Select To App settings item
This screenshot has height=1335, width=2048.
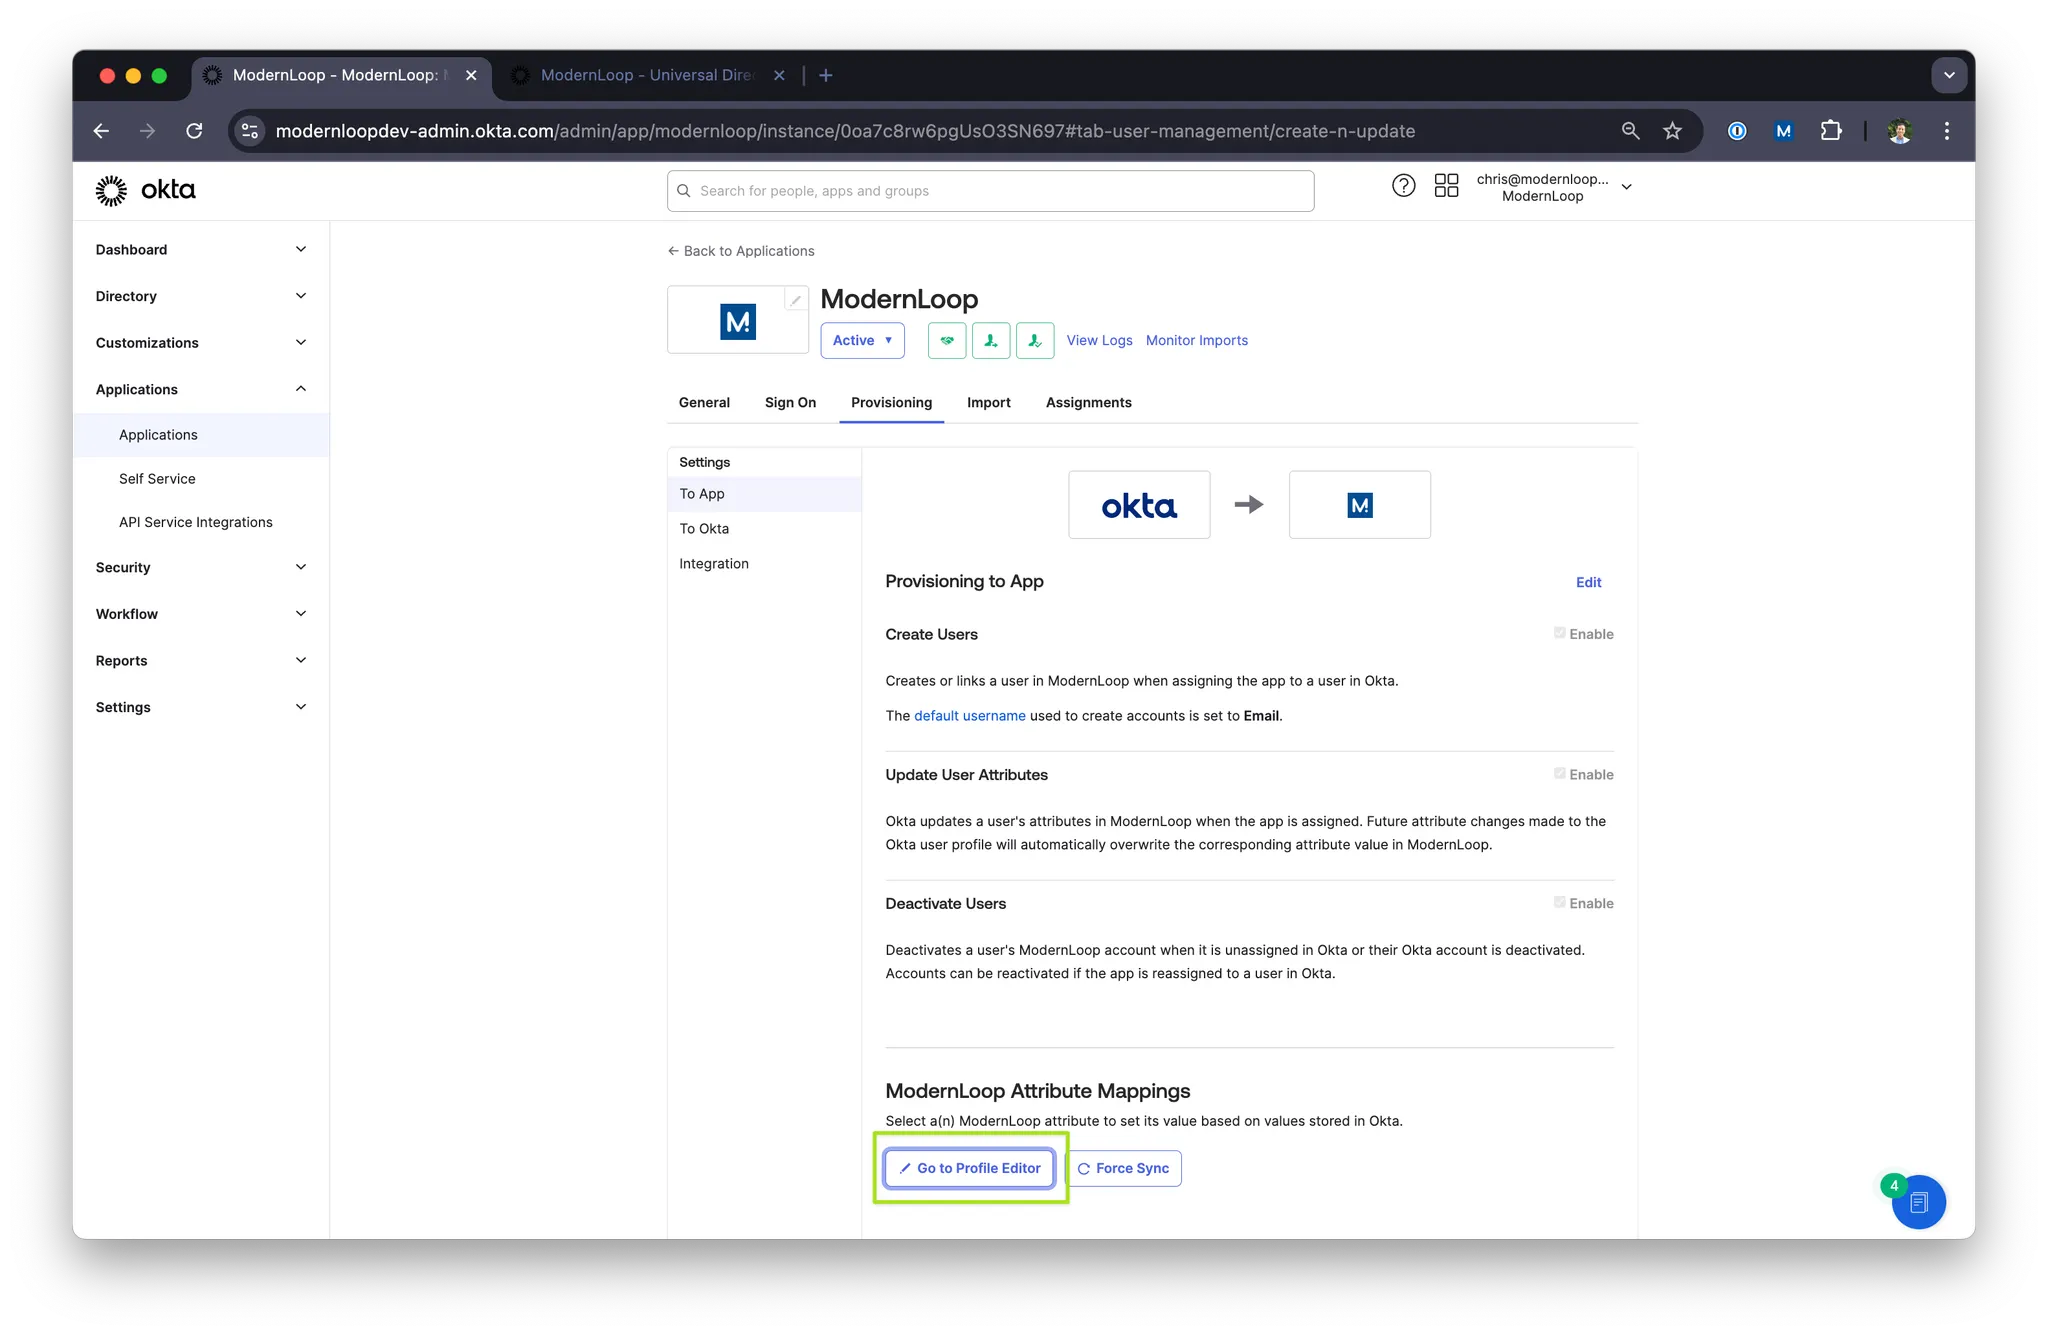(764, 494)
